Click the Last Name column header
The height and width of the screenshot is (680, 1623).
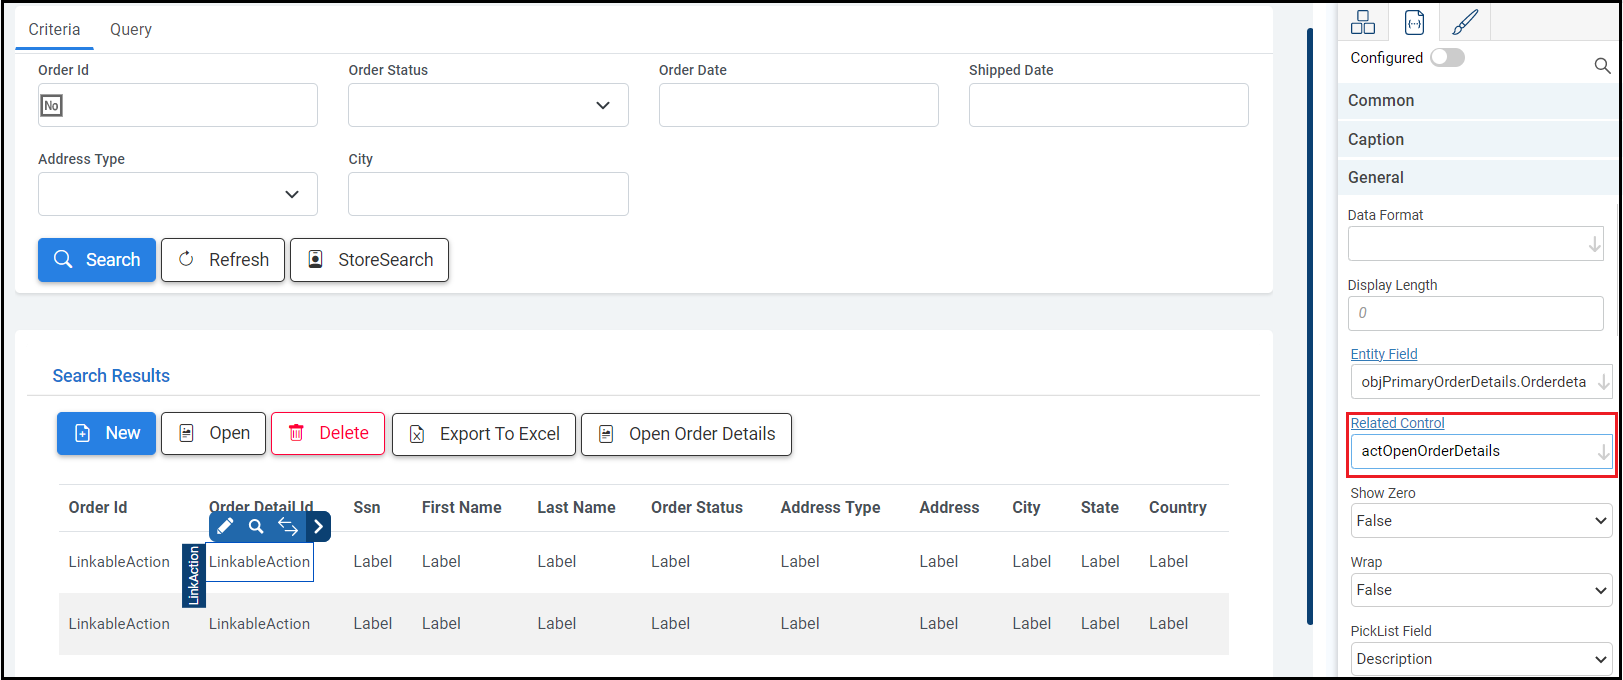click(576, 507)
